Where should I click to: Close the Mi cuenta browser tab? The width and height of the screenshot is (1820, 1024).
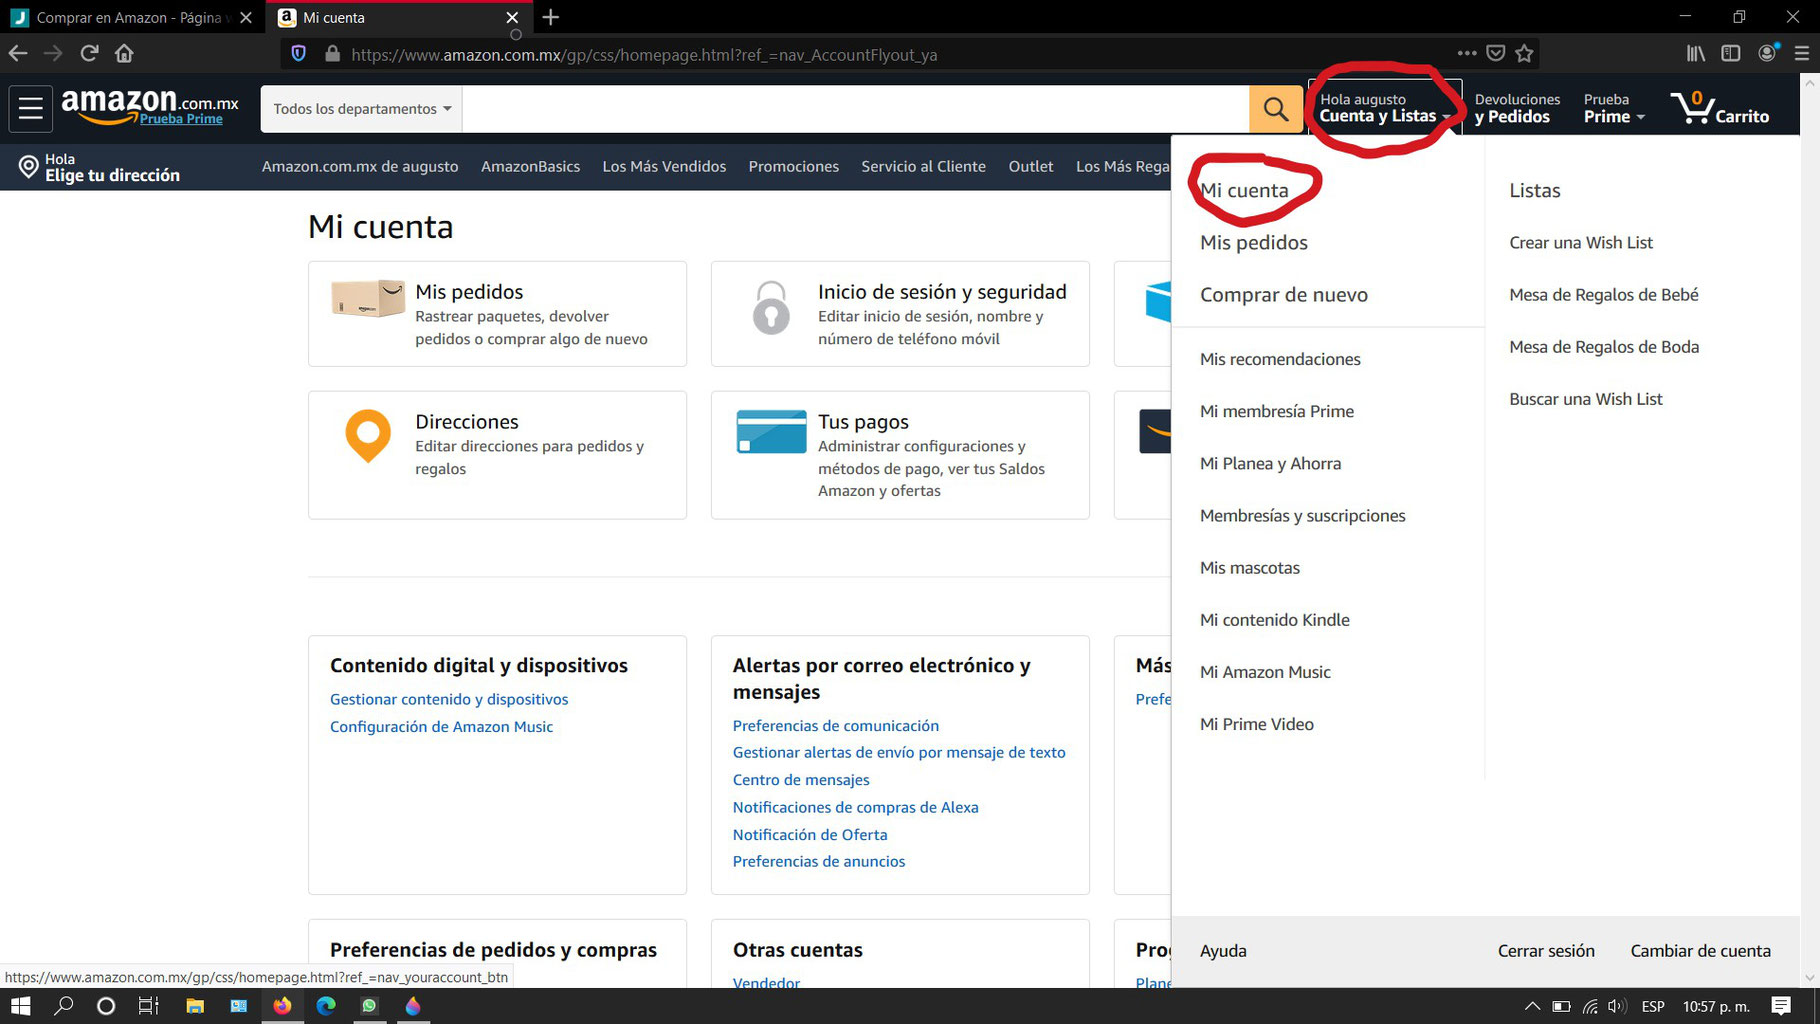[x=512, y=17]
